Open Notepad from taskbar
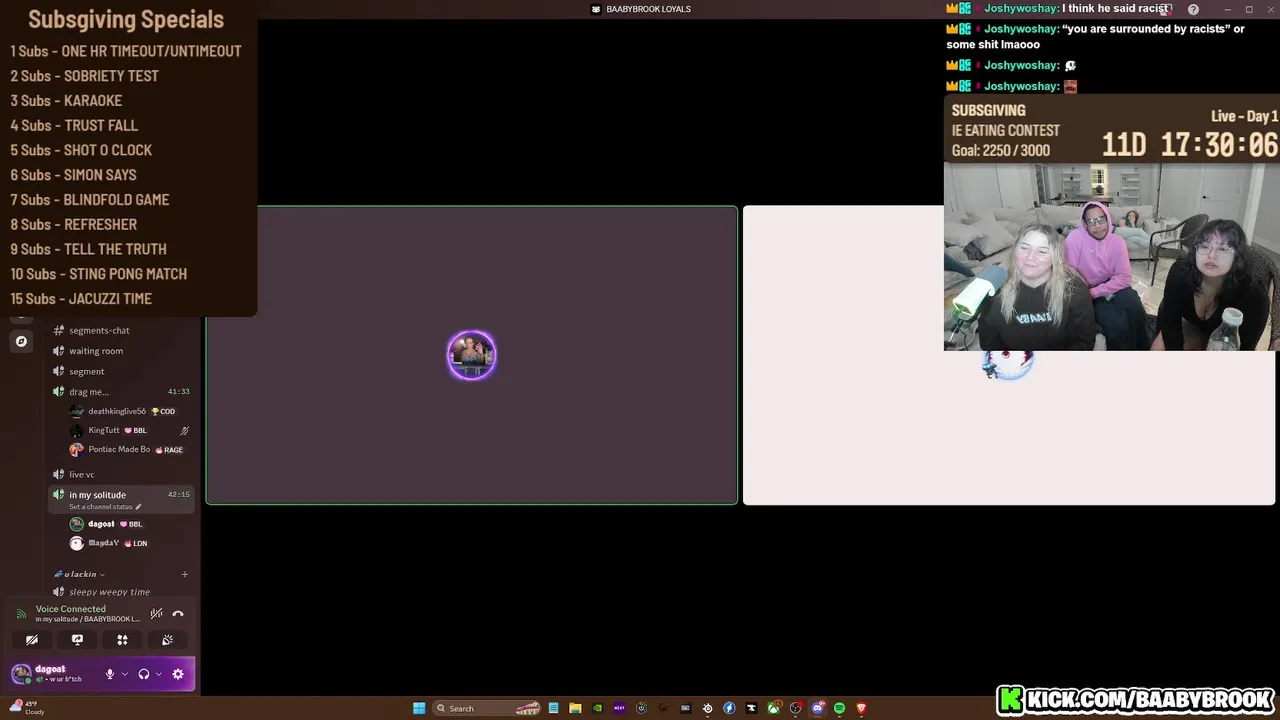The height and width of the screenshot is (720, 1280). [553, 708]
